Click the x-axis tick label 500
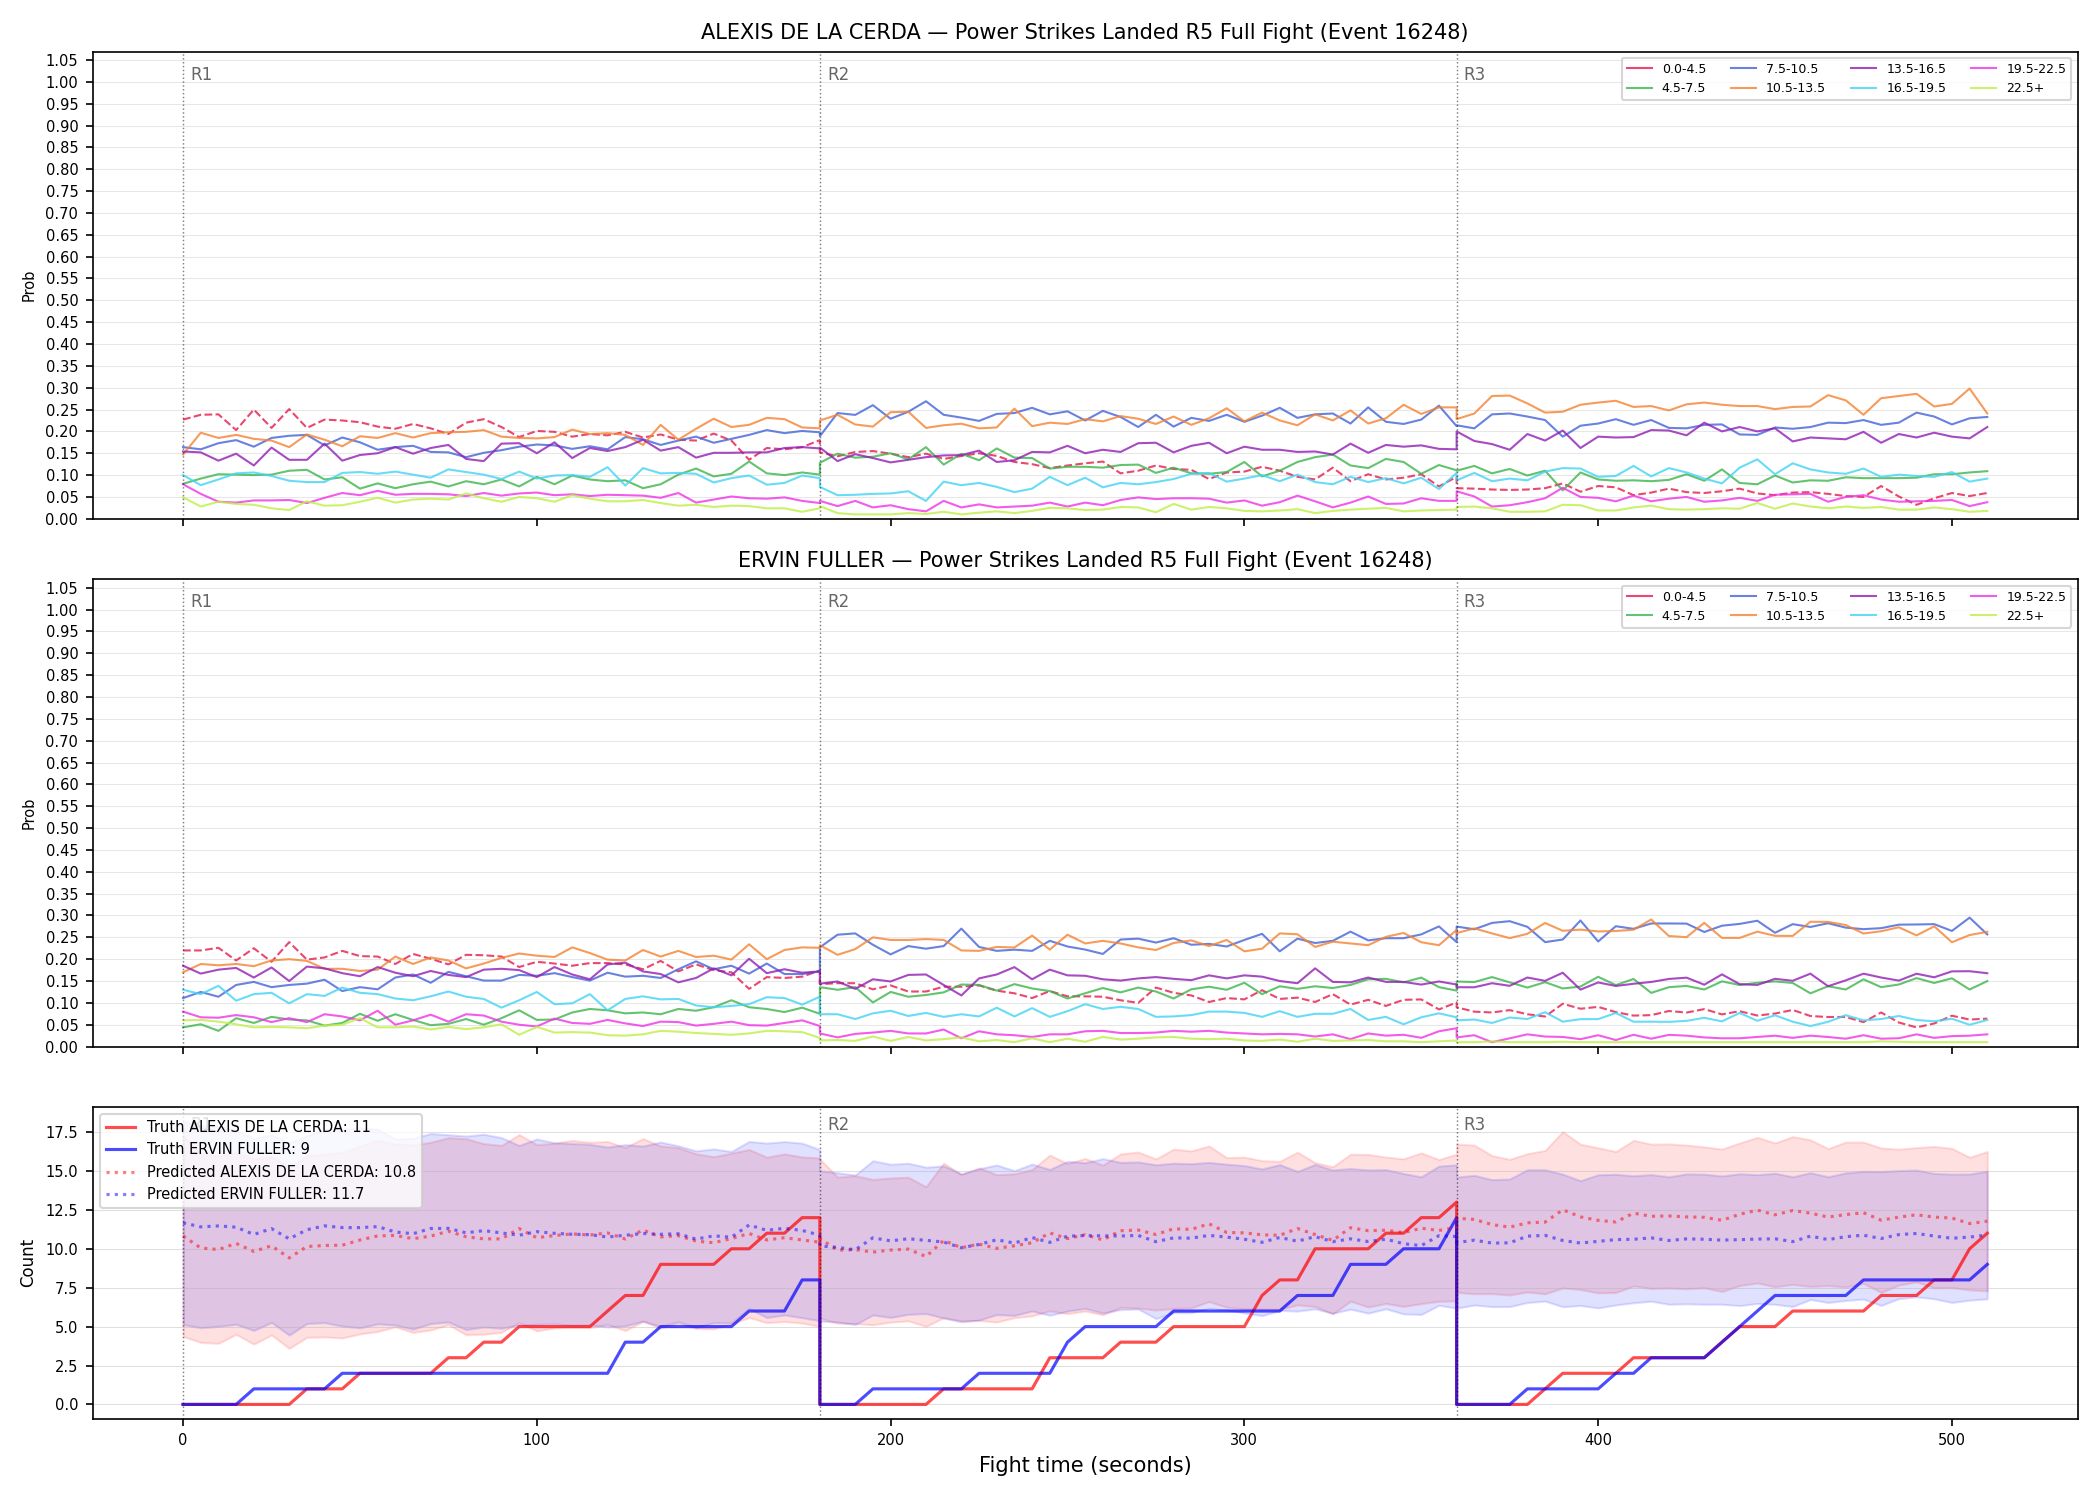Screen dimensions: 2100x1500 1951,1440
